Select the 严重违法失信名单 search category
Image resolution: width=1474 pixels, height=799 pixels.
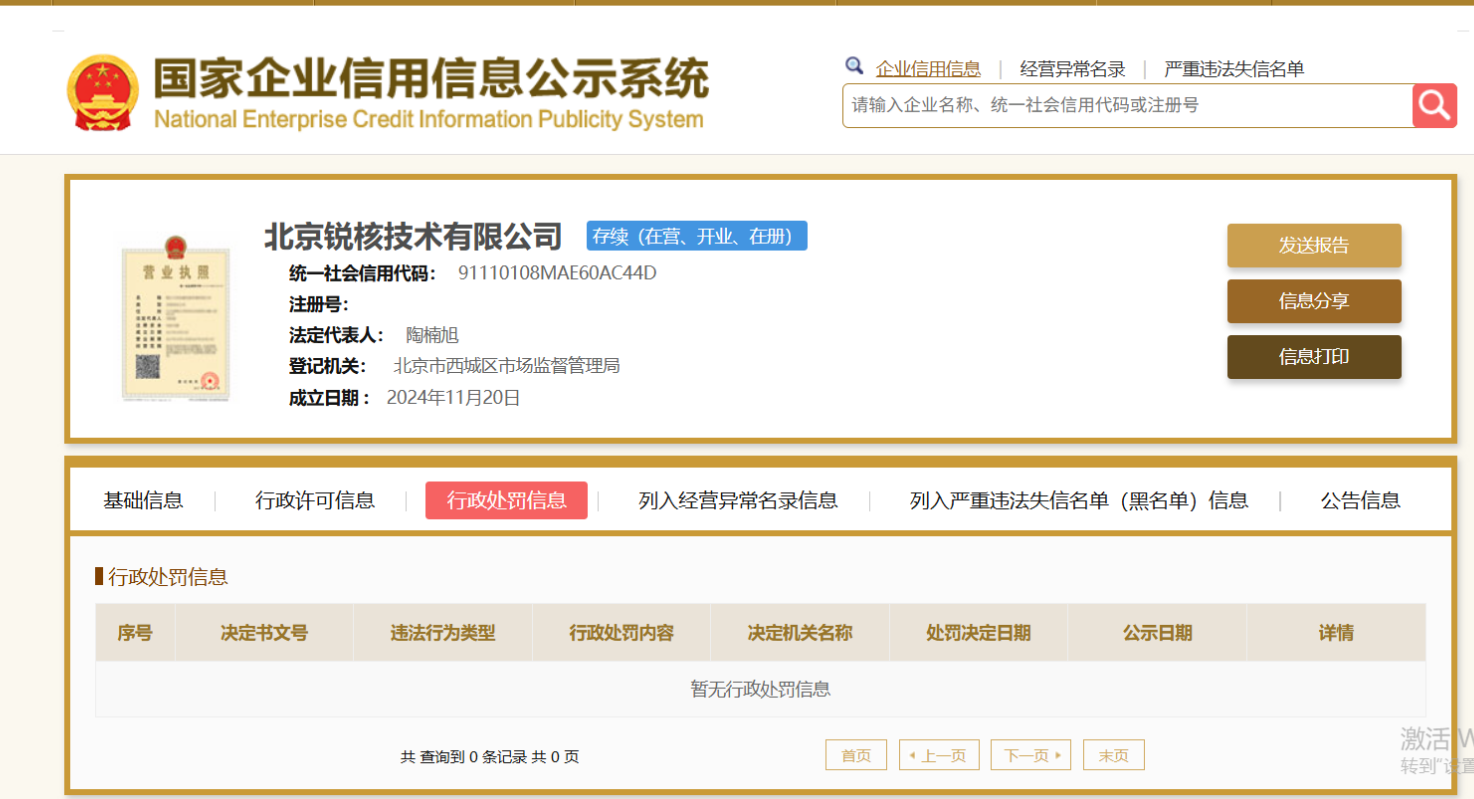(1234, 69)
